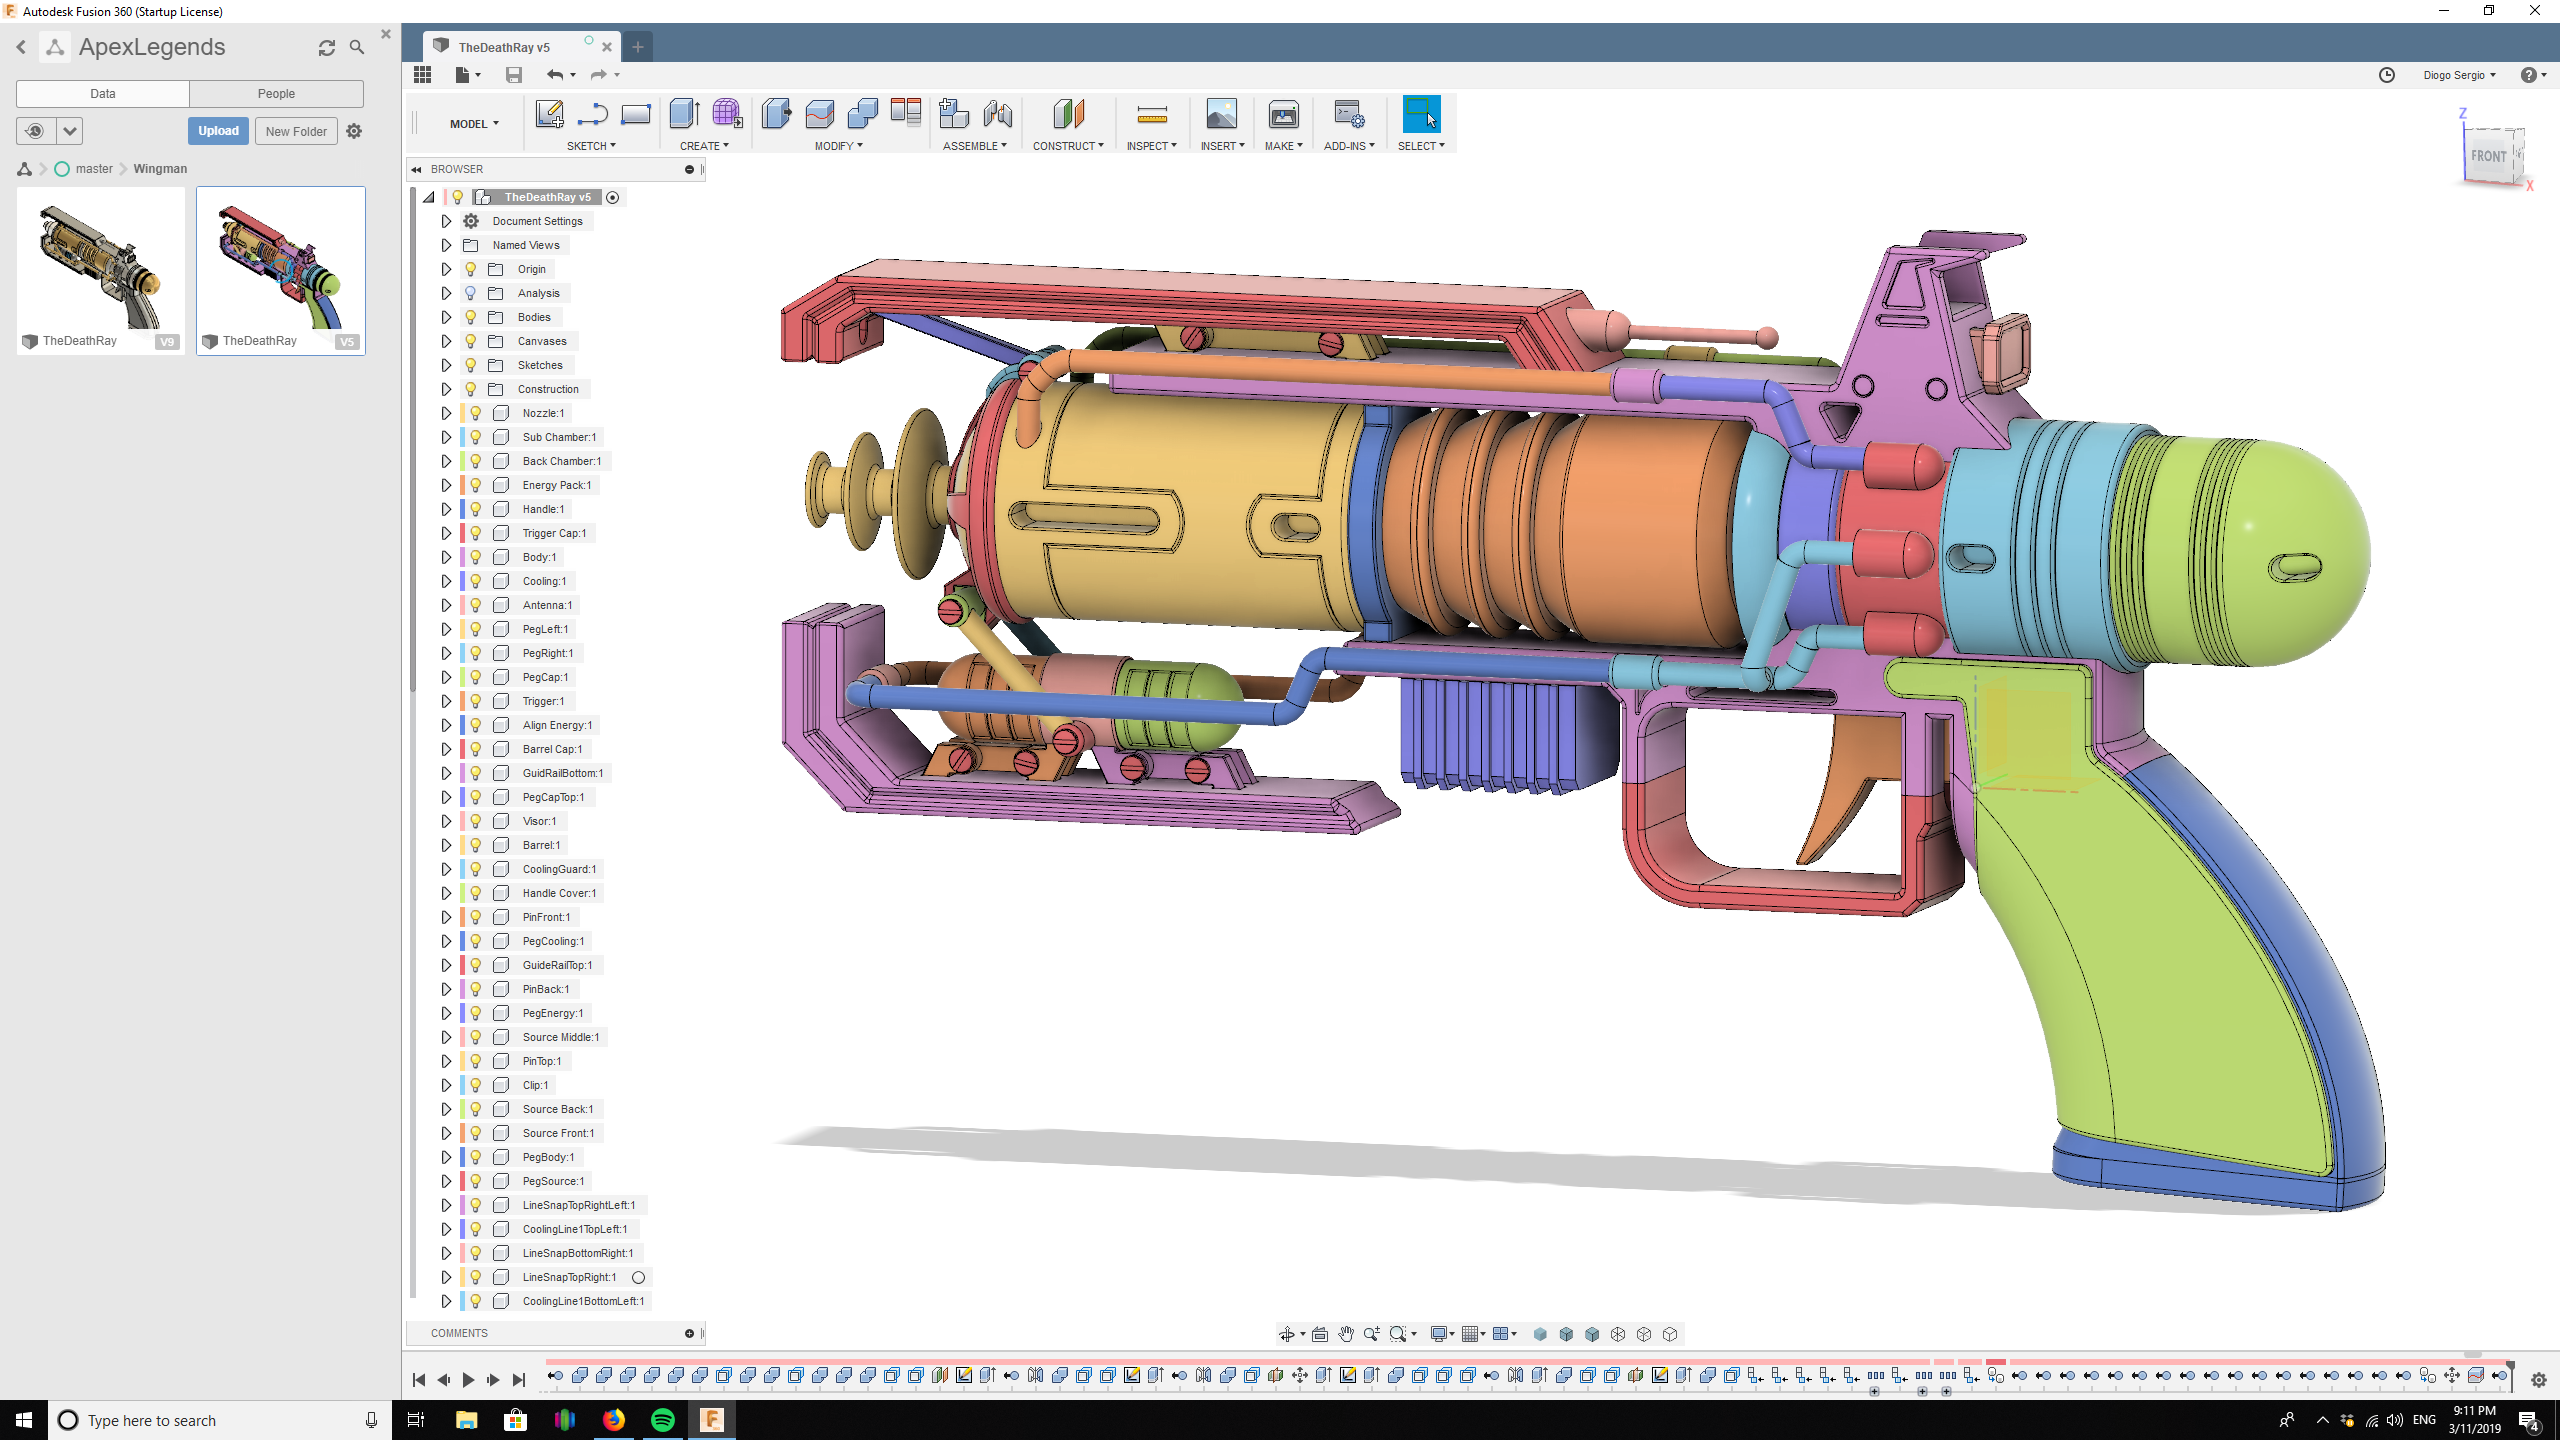Screen dimensions: 2560x1440
Task: Select the Insert Decal tool
Action: [x=1222, y=114]
